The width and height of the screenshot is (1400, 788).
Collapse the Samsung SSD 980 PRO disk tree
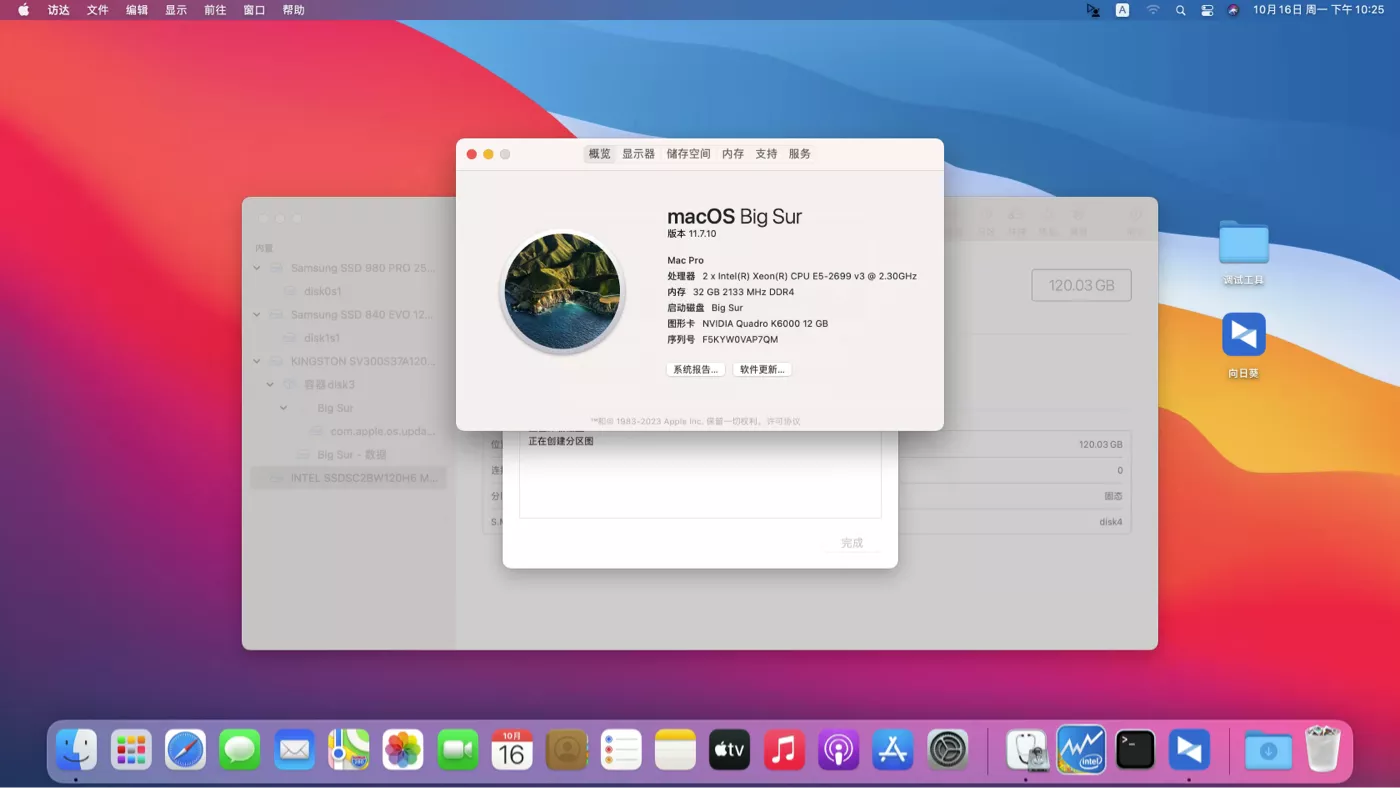255,267
